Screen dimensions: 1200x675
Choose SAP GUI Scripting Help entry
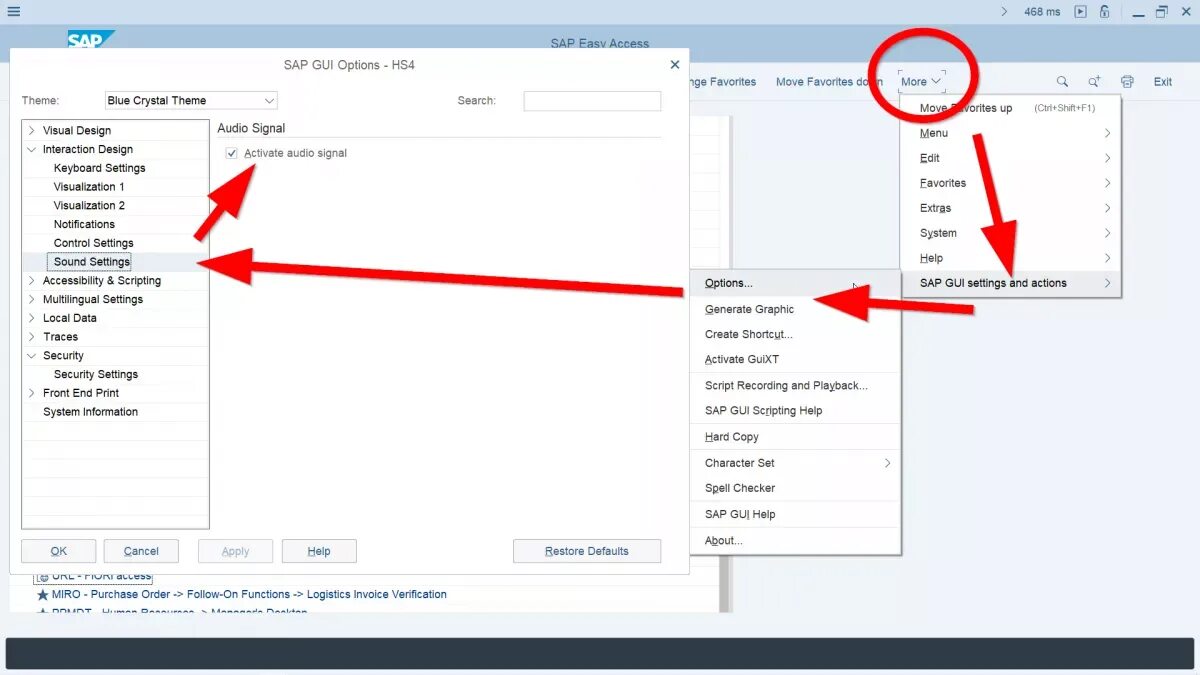coord(796,410)
